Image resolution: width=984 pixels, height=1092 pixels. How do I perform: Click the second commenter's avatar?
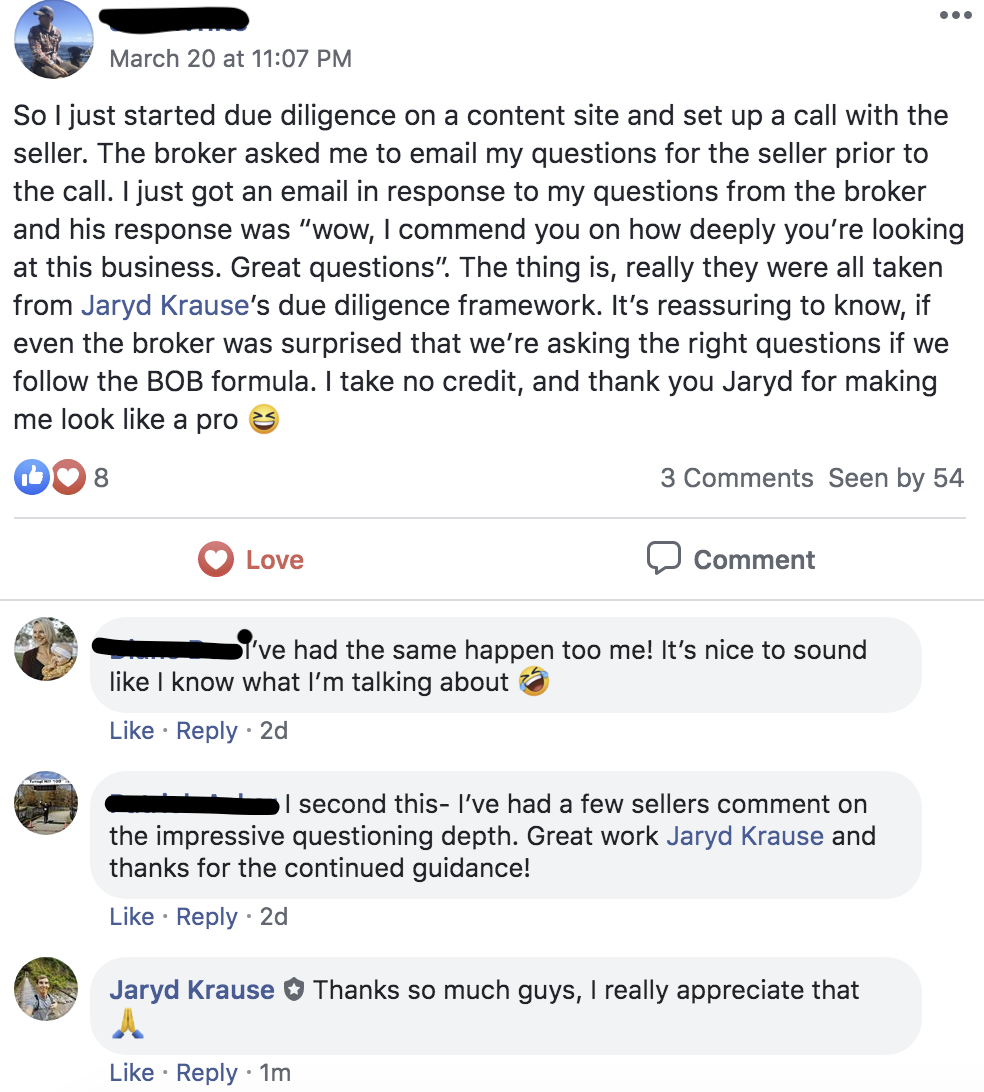(46, 803)
